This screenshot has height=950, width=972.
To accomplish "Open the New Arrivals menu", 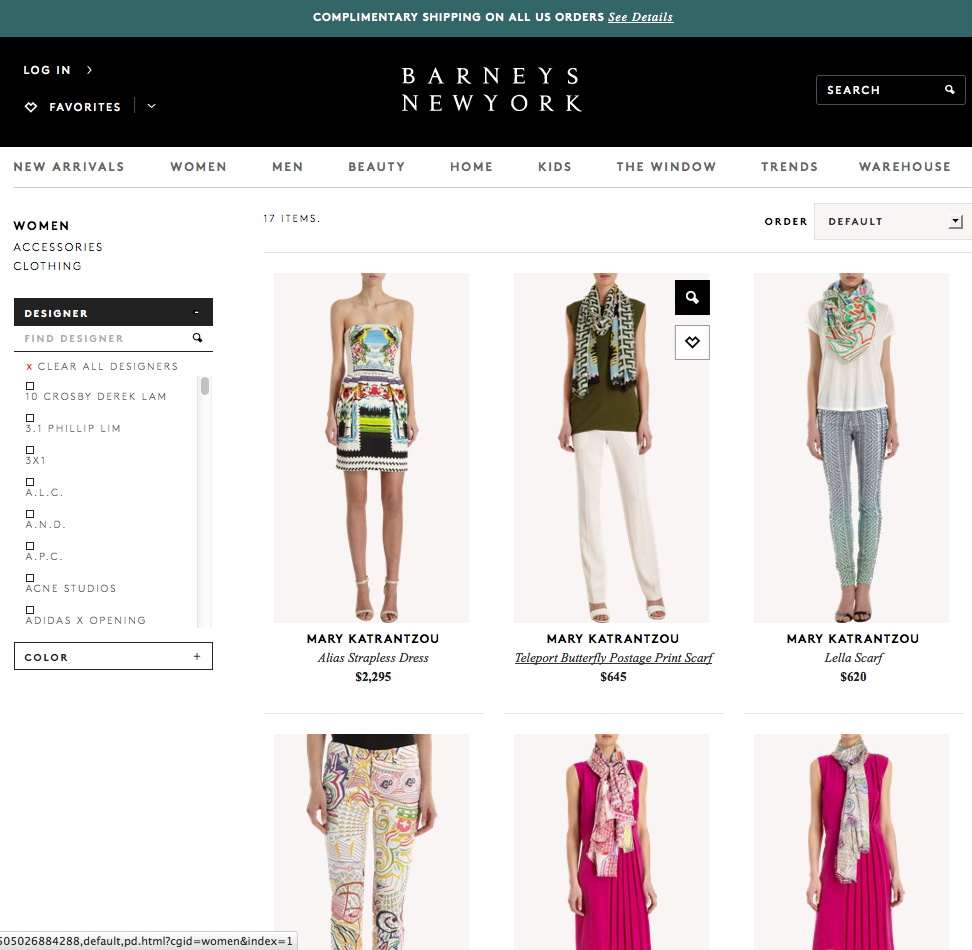I will (x=69, y=167).
